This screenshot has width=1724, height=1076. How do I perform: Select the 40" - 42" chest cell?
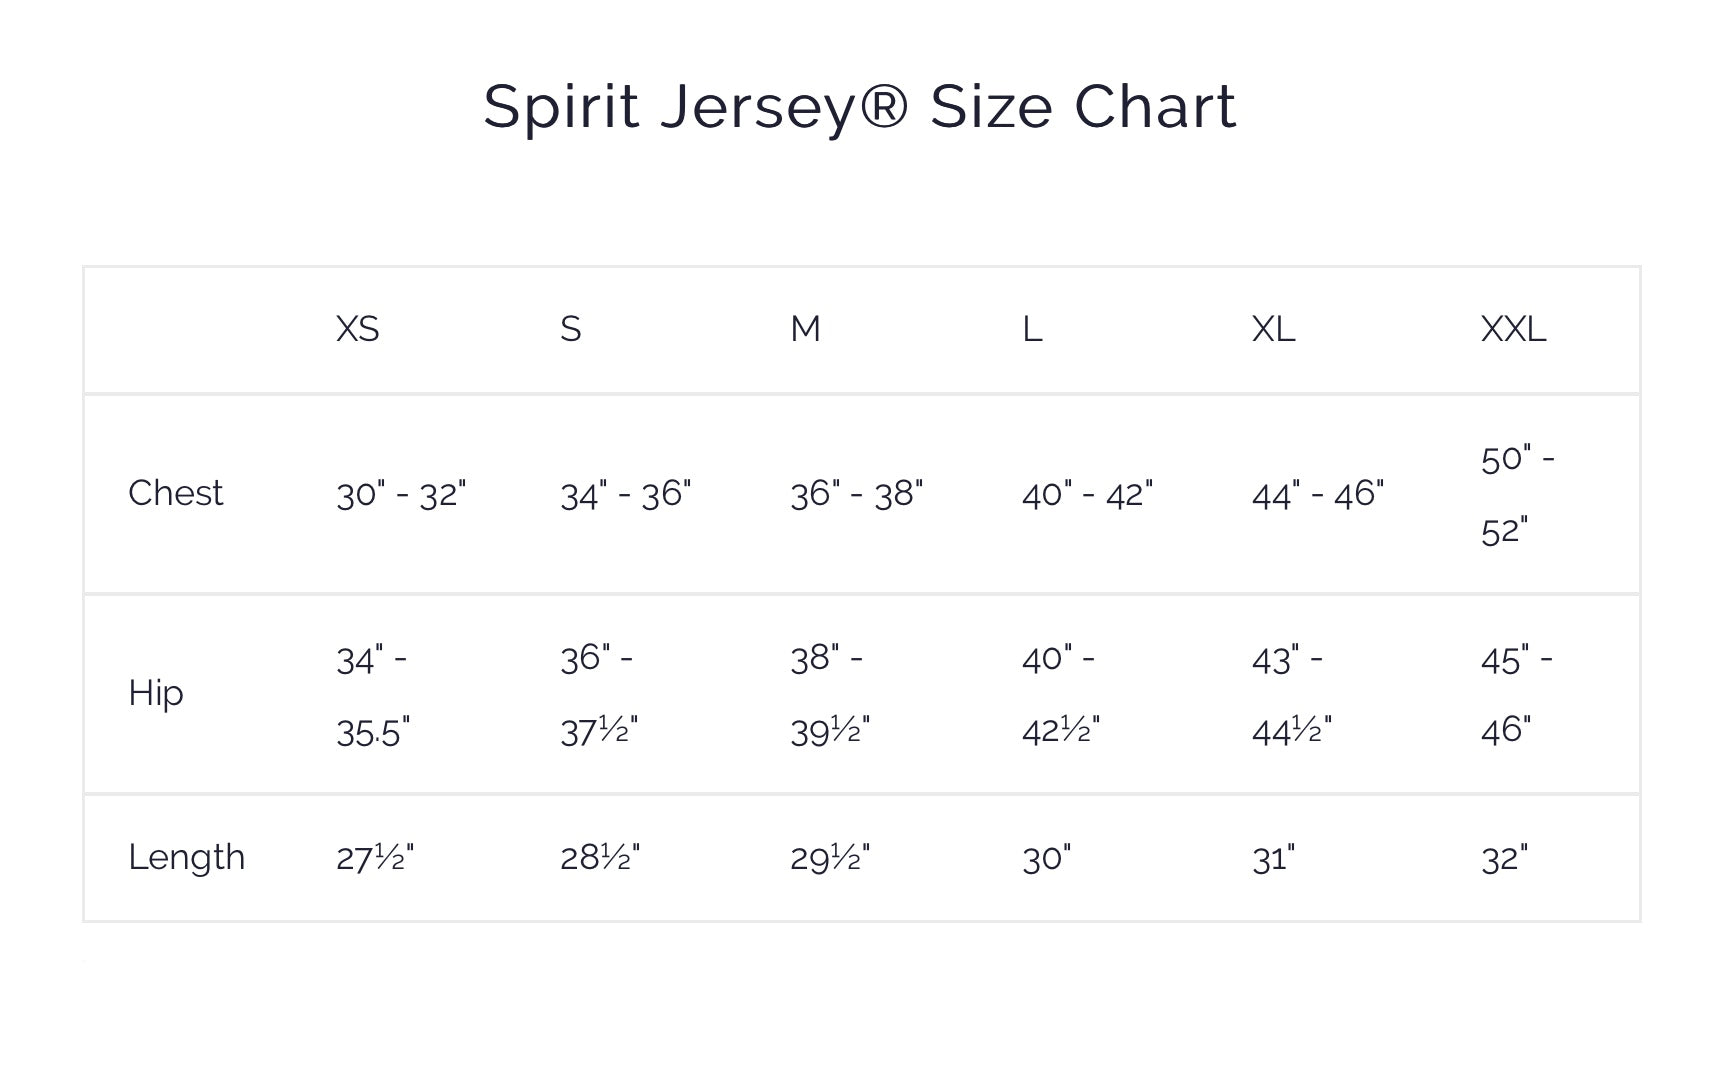click(1087, 494)
